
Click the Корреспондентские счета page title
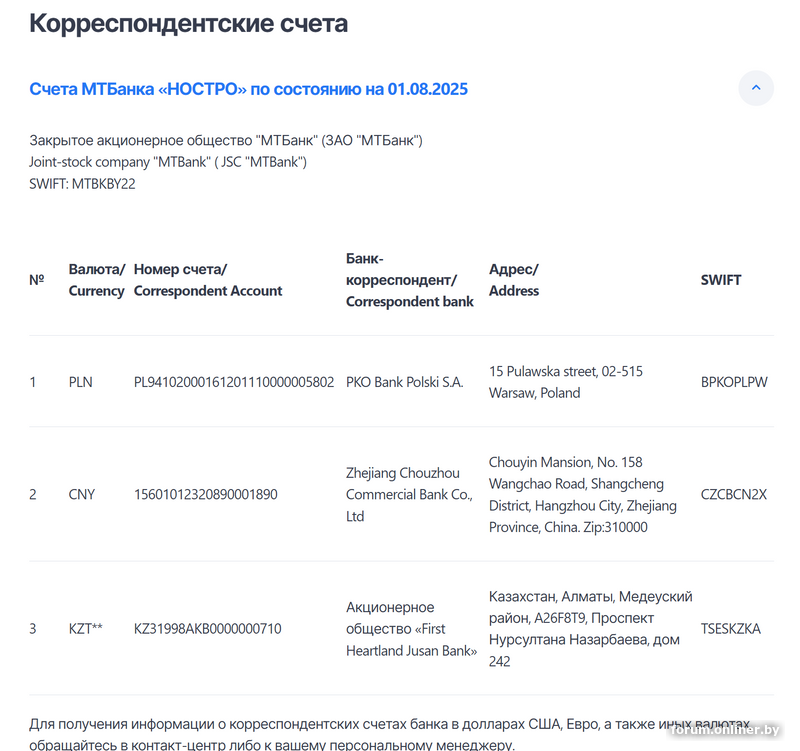(188, 24)
